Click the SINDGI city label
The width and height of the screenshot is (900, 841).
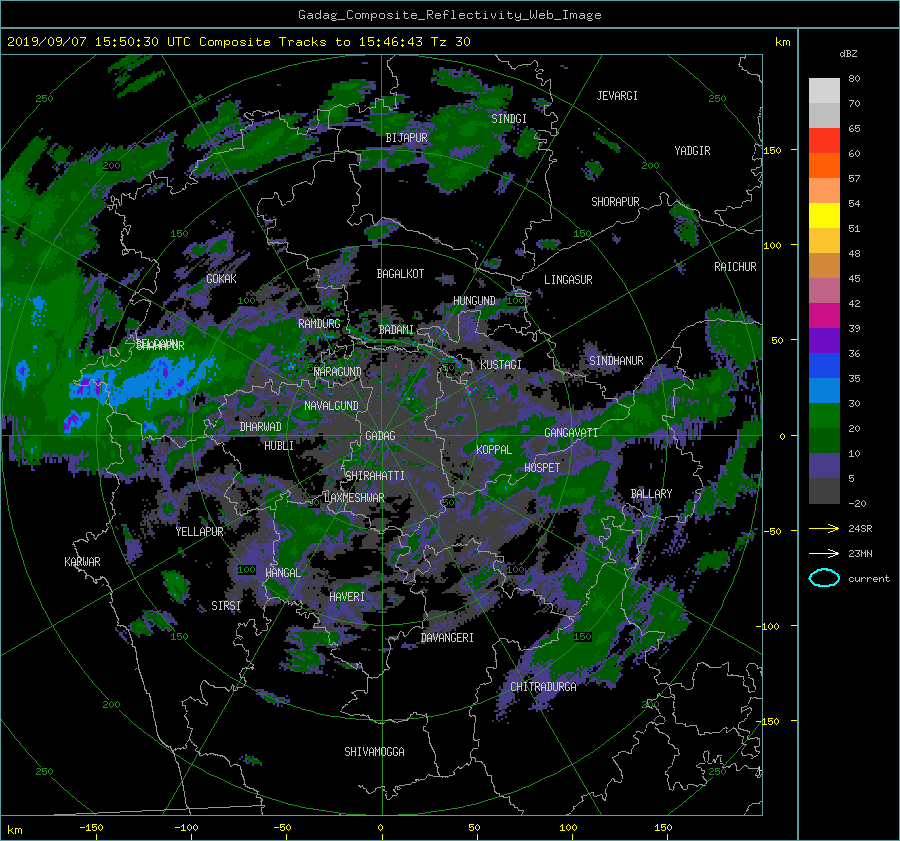[509, 119]
